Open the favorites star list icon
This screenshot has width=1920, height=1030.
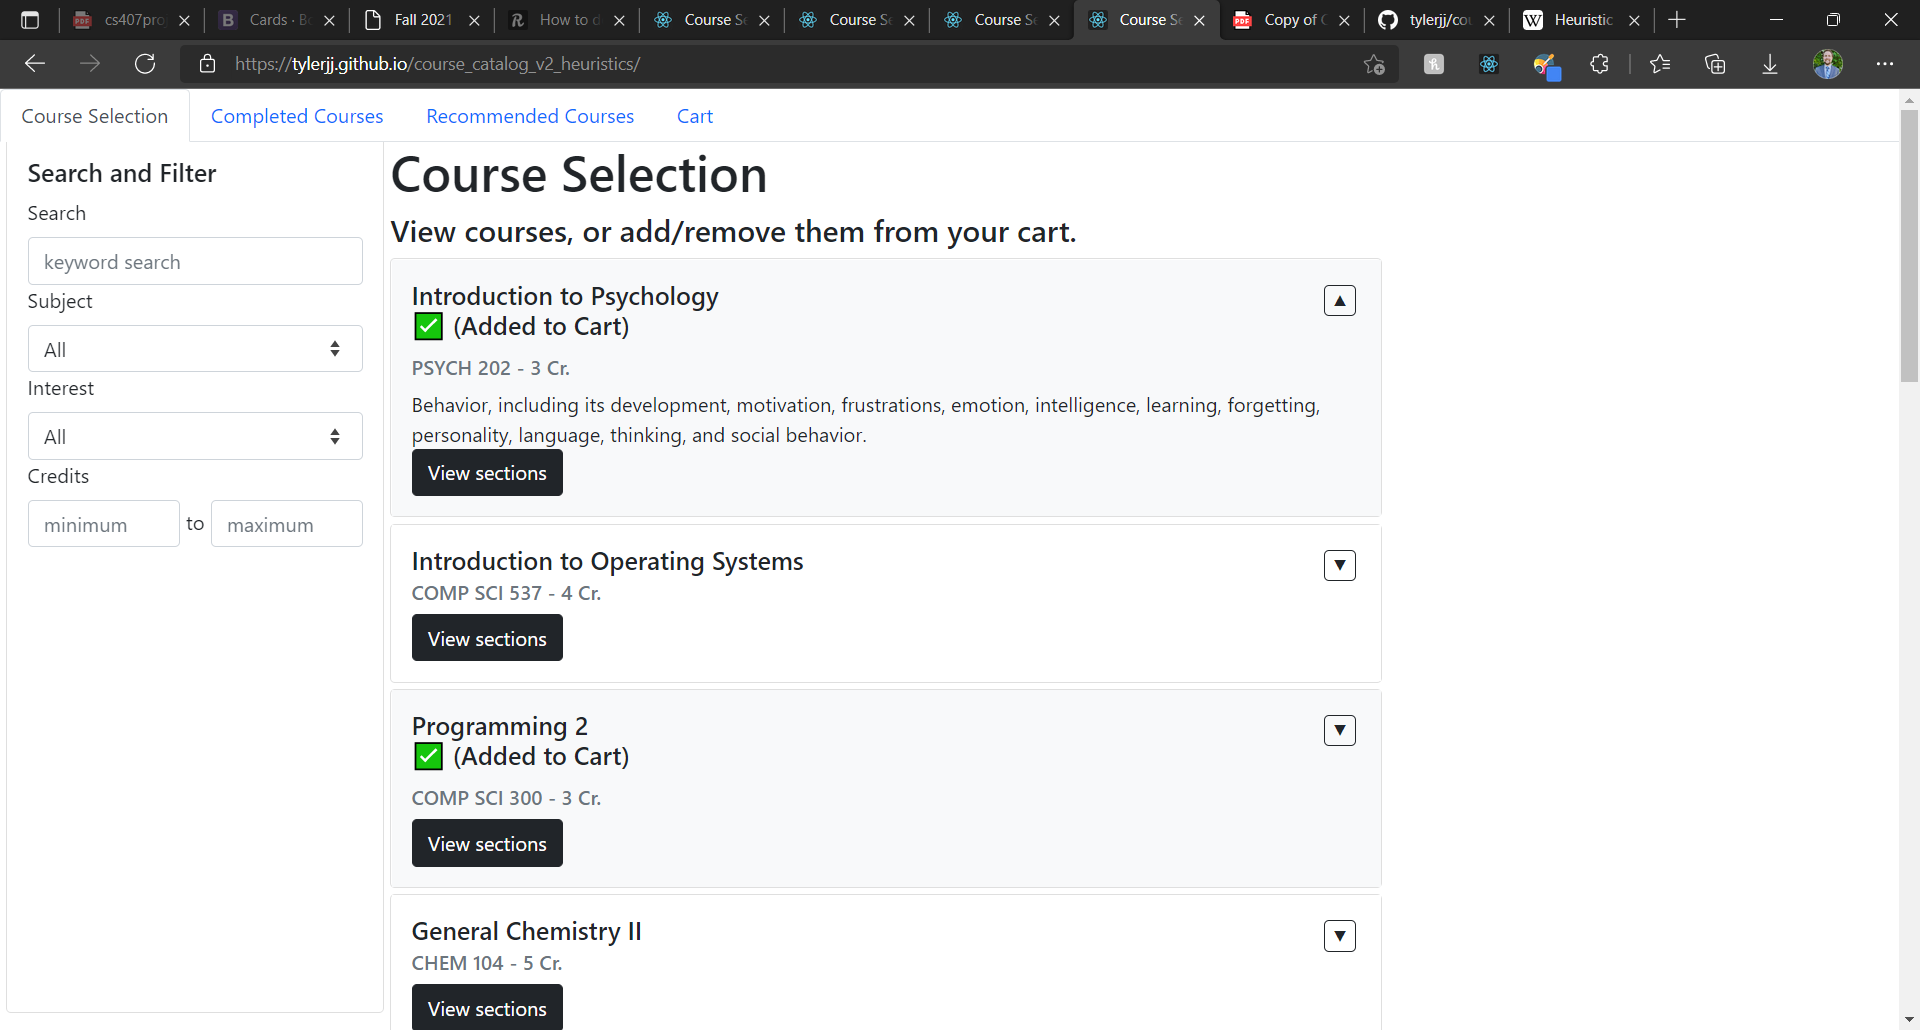[x=1660, y=64]
